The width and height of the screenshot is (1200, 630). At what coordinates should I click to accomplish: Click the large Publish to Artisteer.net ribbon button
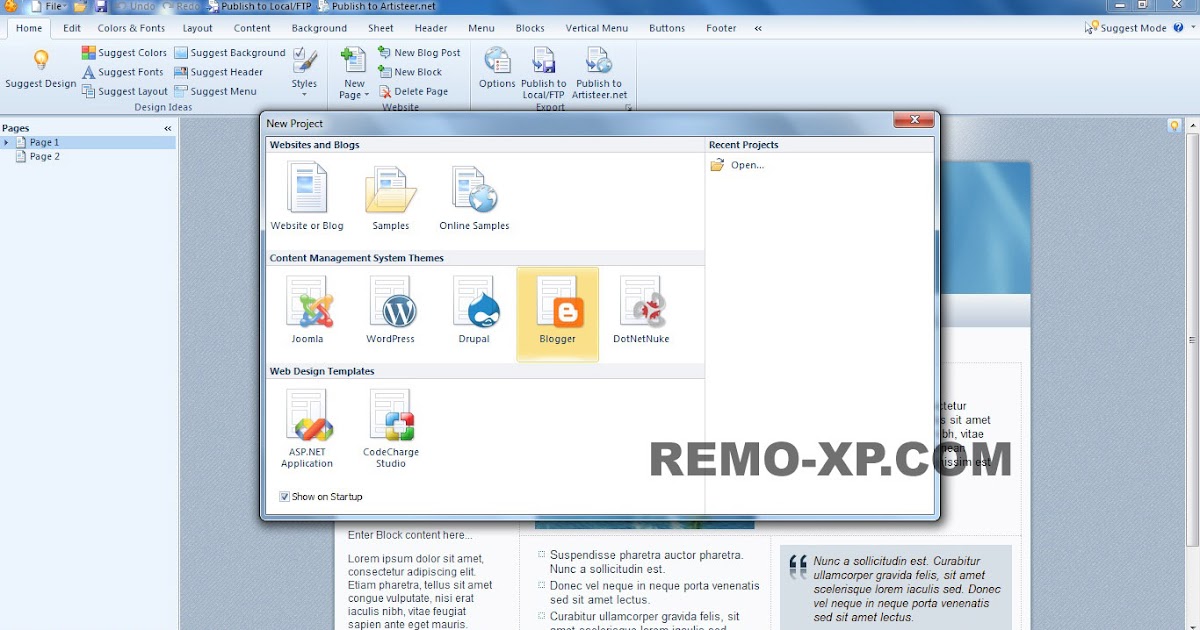pyautogui.click(x=600, y=73)
